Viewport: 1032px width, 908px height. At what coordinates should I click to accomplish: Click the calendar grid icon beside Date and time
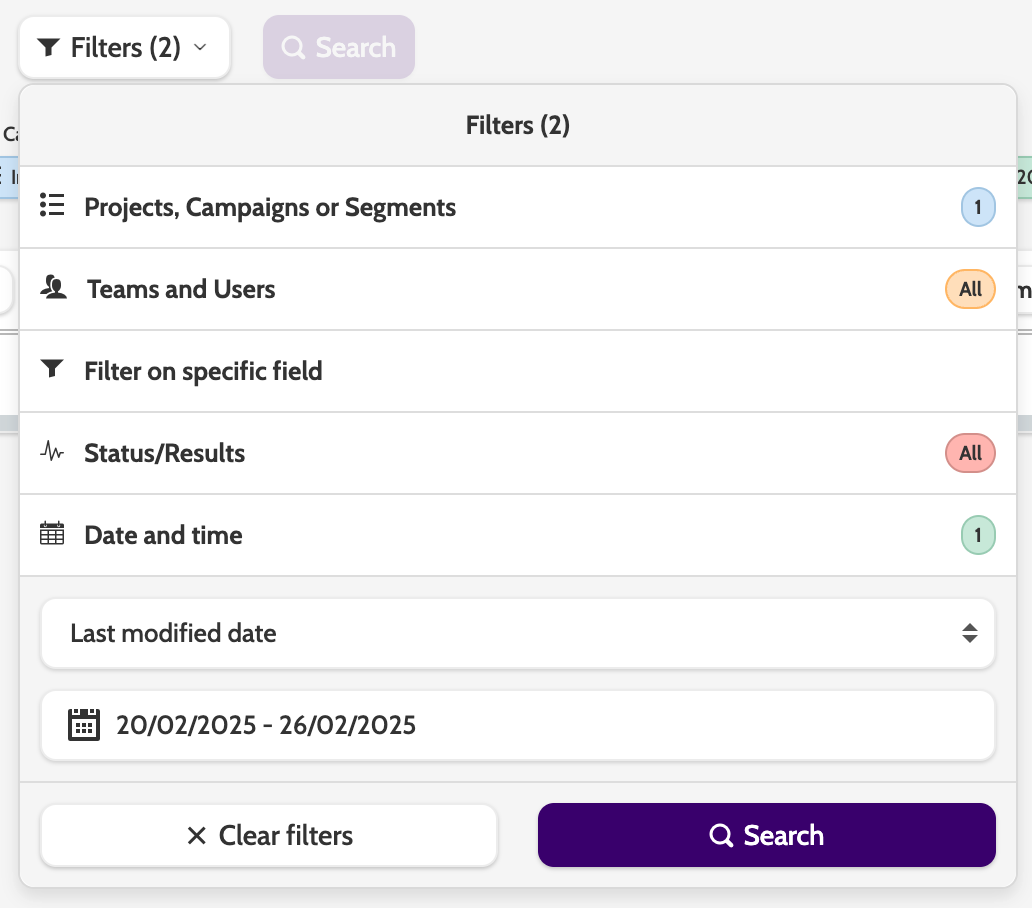point(52,534)
